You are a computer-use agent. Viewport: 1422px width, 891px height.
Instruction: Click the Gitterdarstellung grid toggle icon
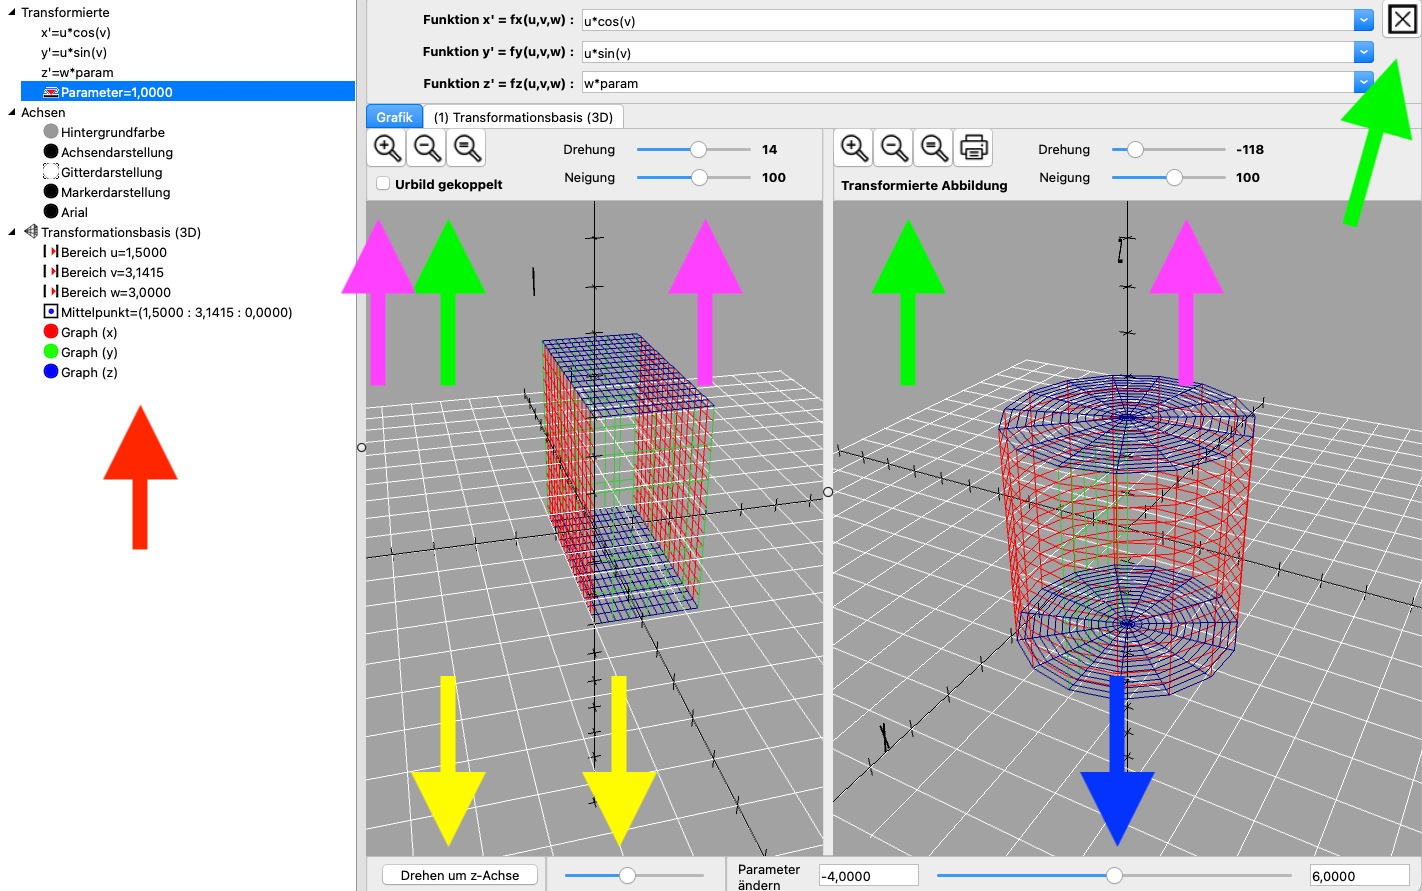pyautogui.click(x=51, y=172)
